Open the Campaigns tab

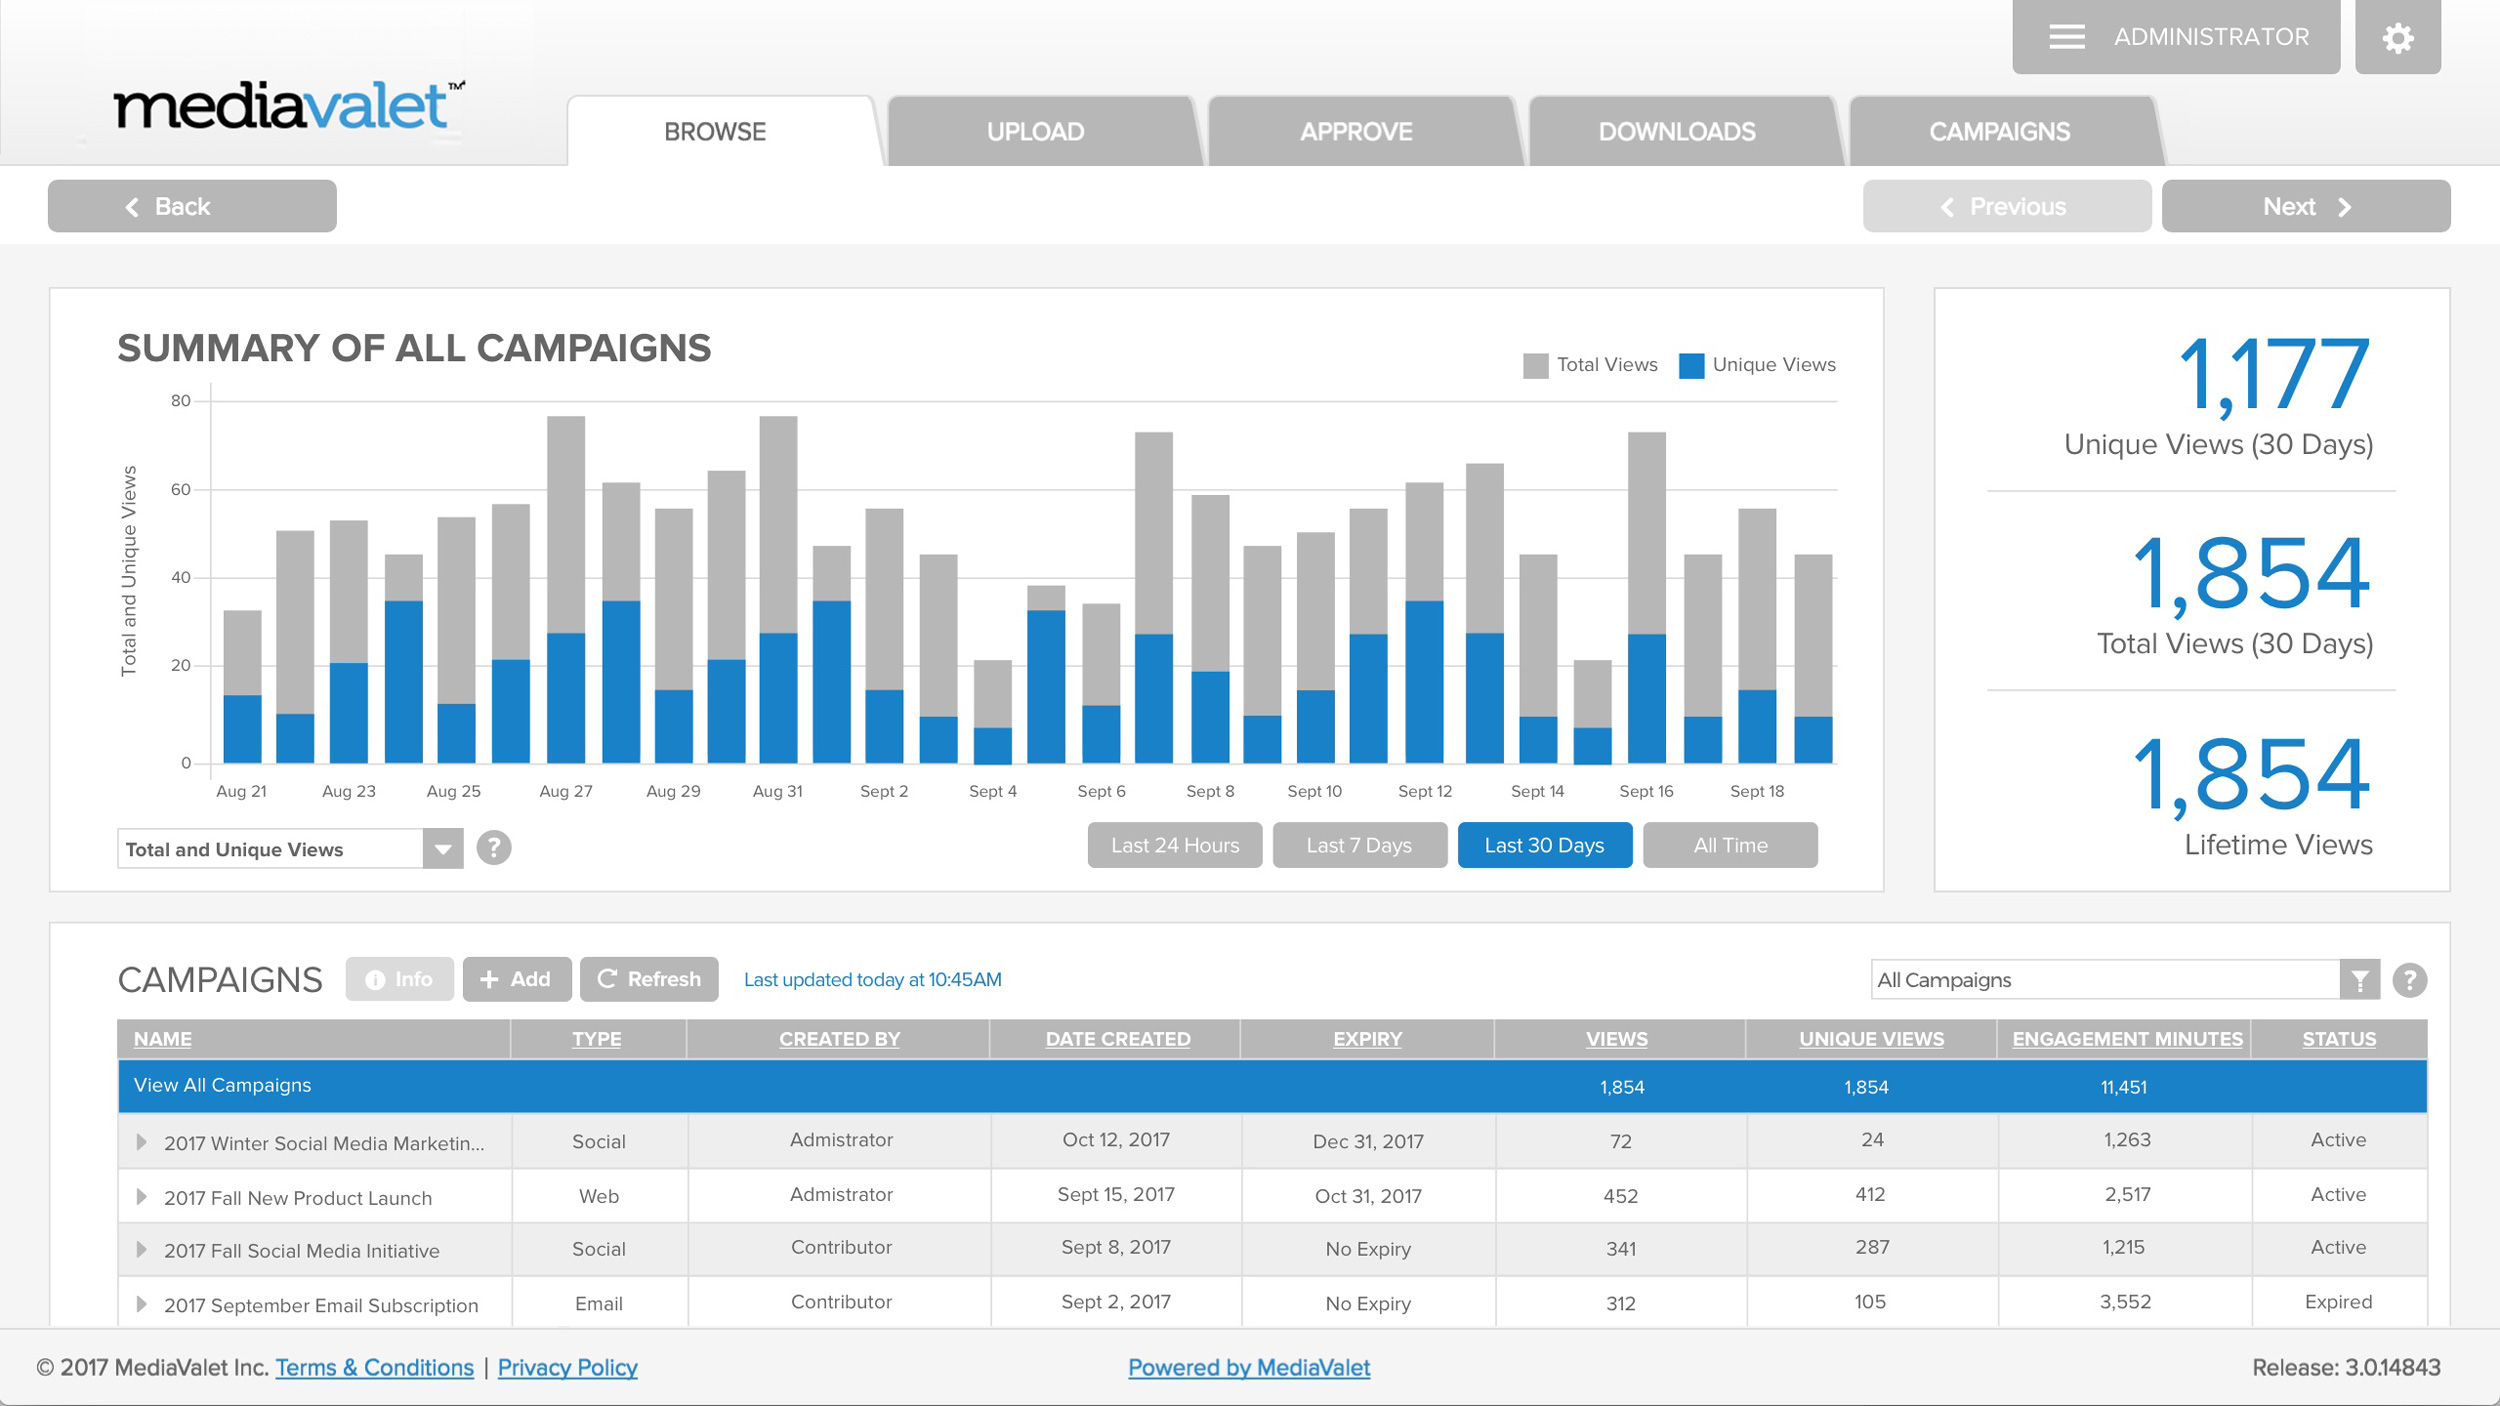click(1998, 132)
